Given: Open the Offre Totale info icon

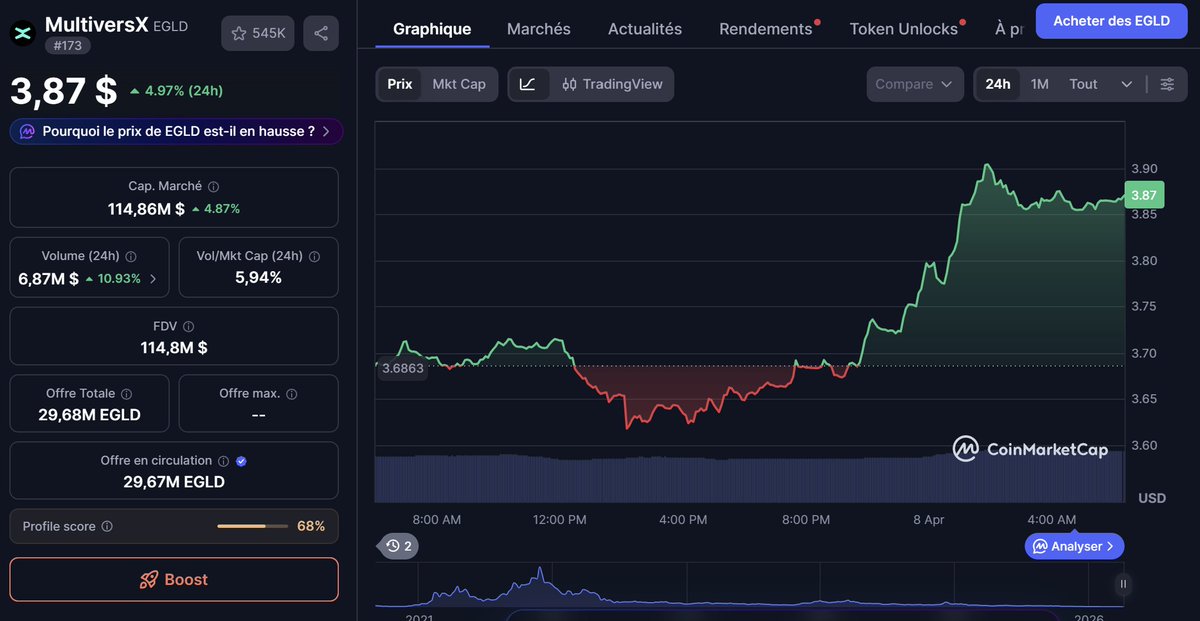Looking at the screenshot, I should [x=126, y=394].
